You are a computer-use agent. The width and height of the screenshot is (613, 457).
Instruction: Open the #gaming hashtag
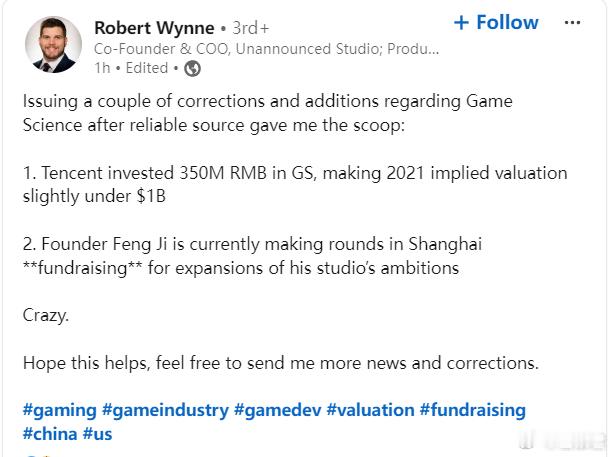point(59,410)
